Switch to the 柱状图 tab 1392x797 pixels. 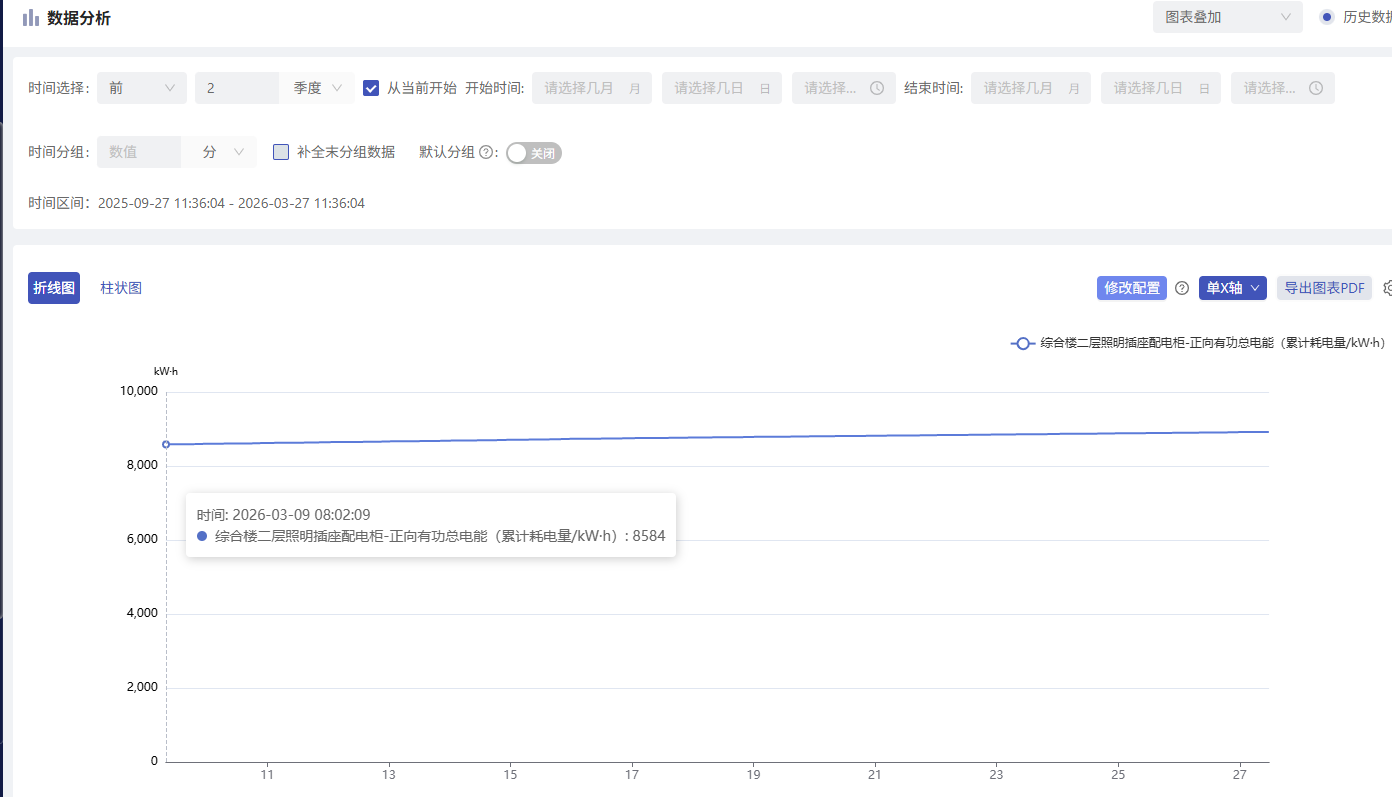121,288
